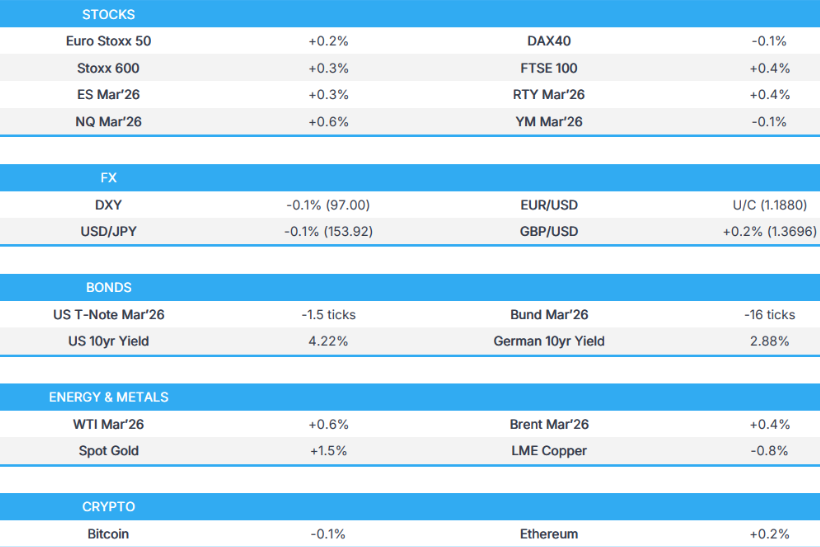Click the WTI Mar'26 label
820x547 pixels.
click(108, 424)
